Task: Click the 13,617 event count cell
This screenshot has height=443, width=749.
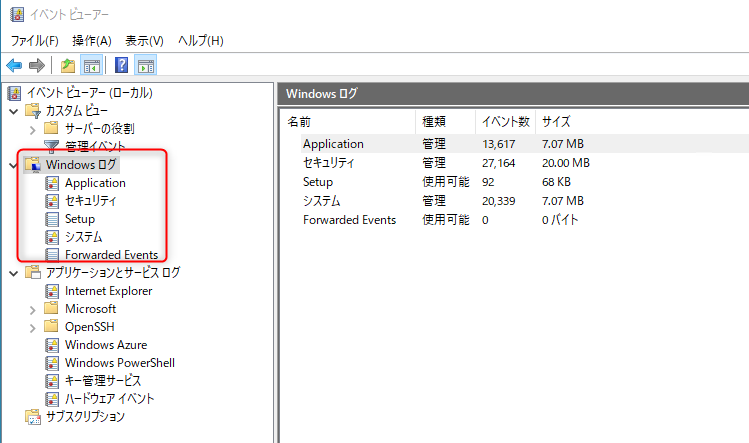Action: coord(499,144)
